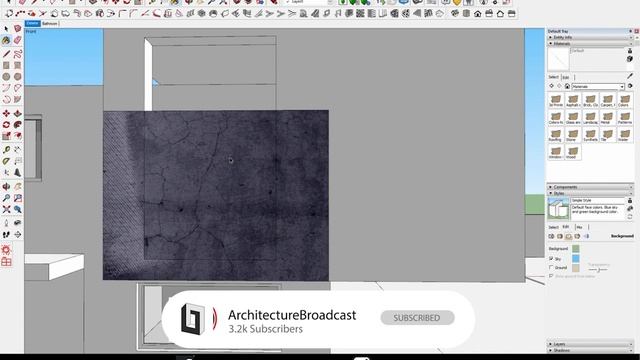Click the SUBSCRIBED button

click(417, 318)
